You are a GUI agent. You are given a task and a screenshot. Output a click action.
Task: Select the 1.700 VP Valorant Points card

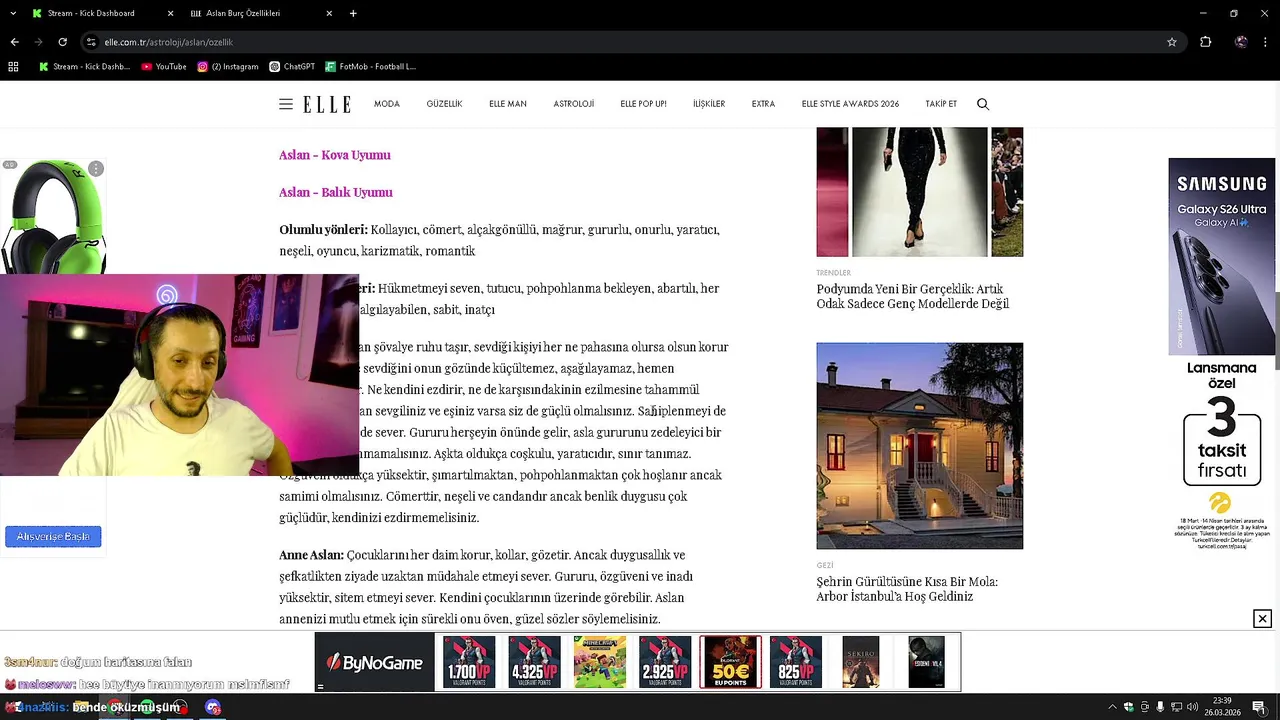pos(469,662)
